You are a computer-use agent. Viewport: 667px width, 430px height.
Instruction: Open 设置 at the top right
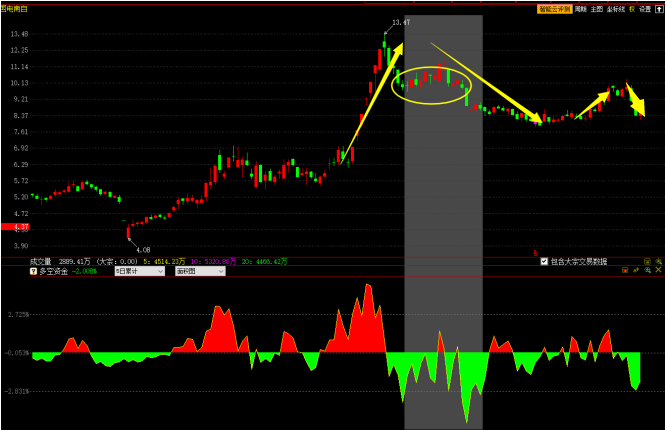pos(645,8)
